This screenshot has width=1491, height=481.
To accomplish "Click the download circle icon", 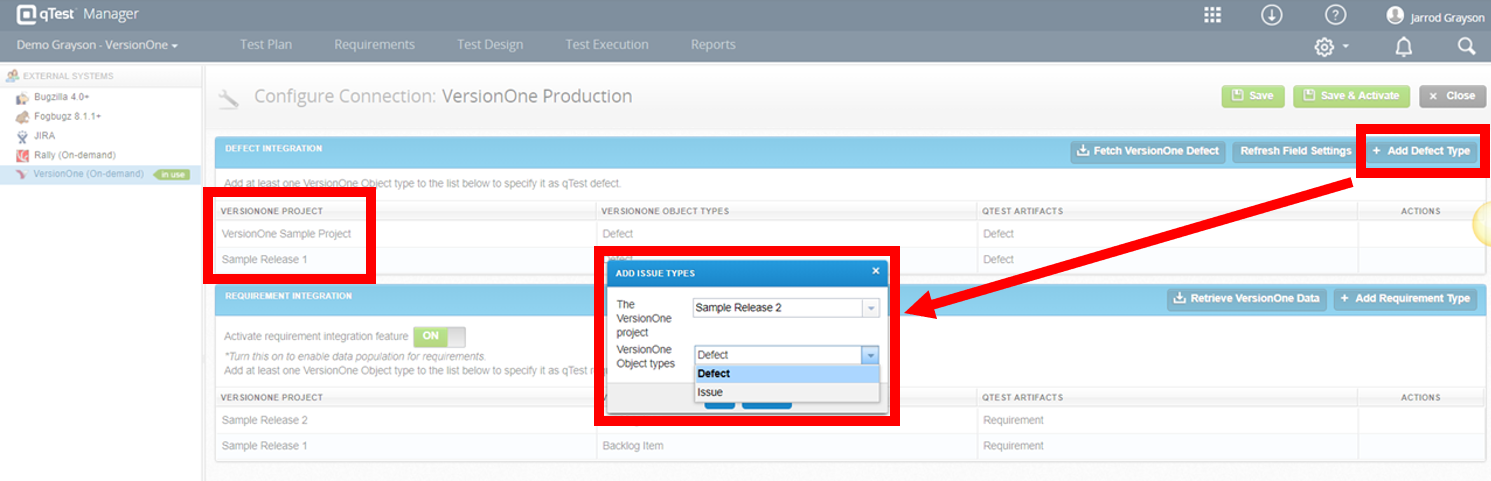I will tap(1272, 15).
